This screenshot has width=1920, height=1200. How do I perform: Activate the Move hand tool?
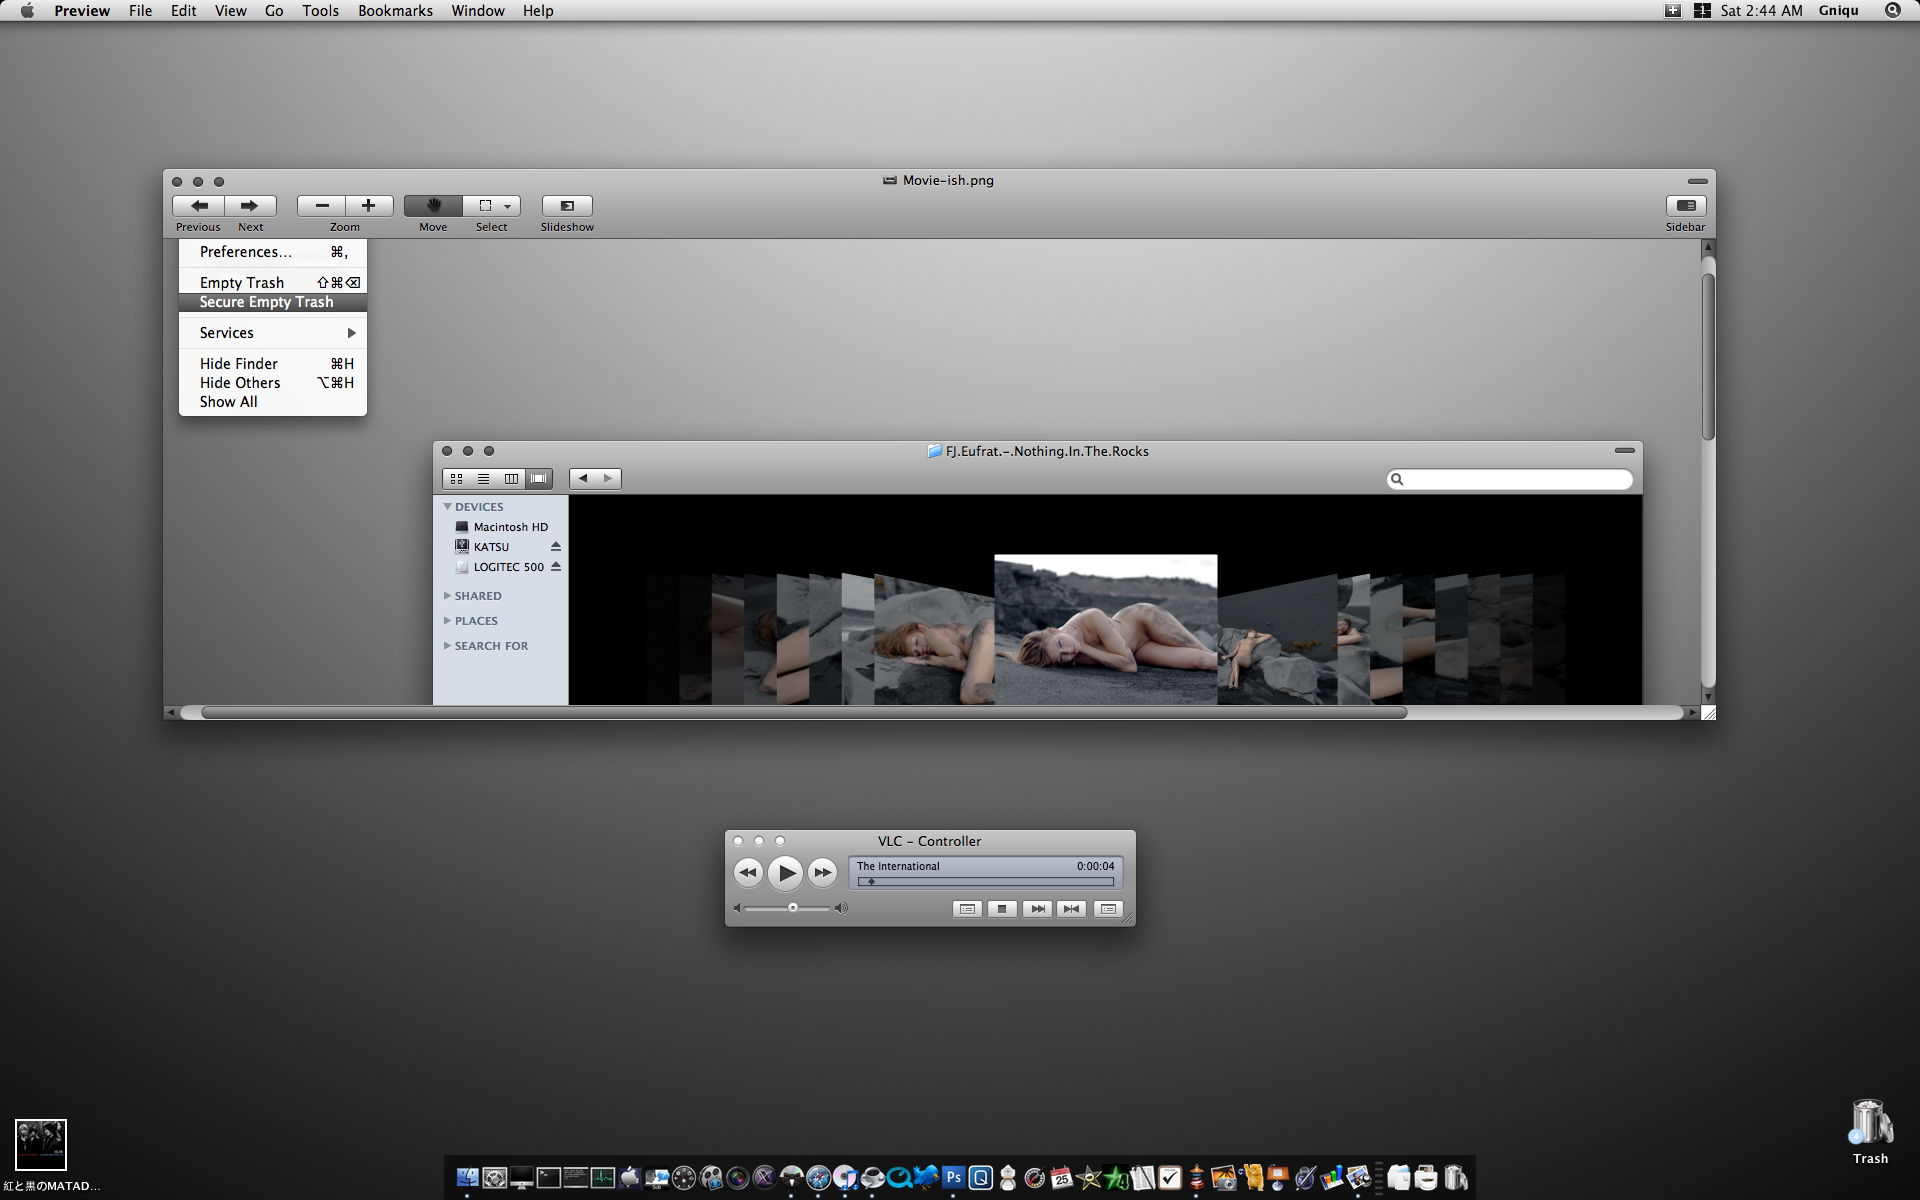coord(433,206)
